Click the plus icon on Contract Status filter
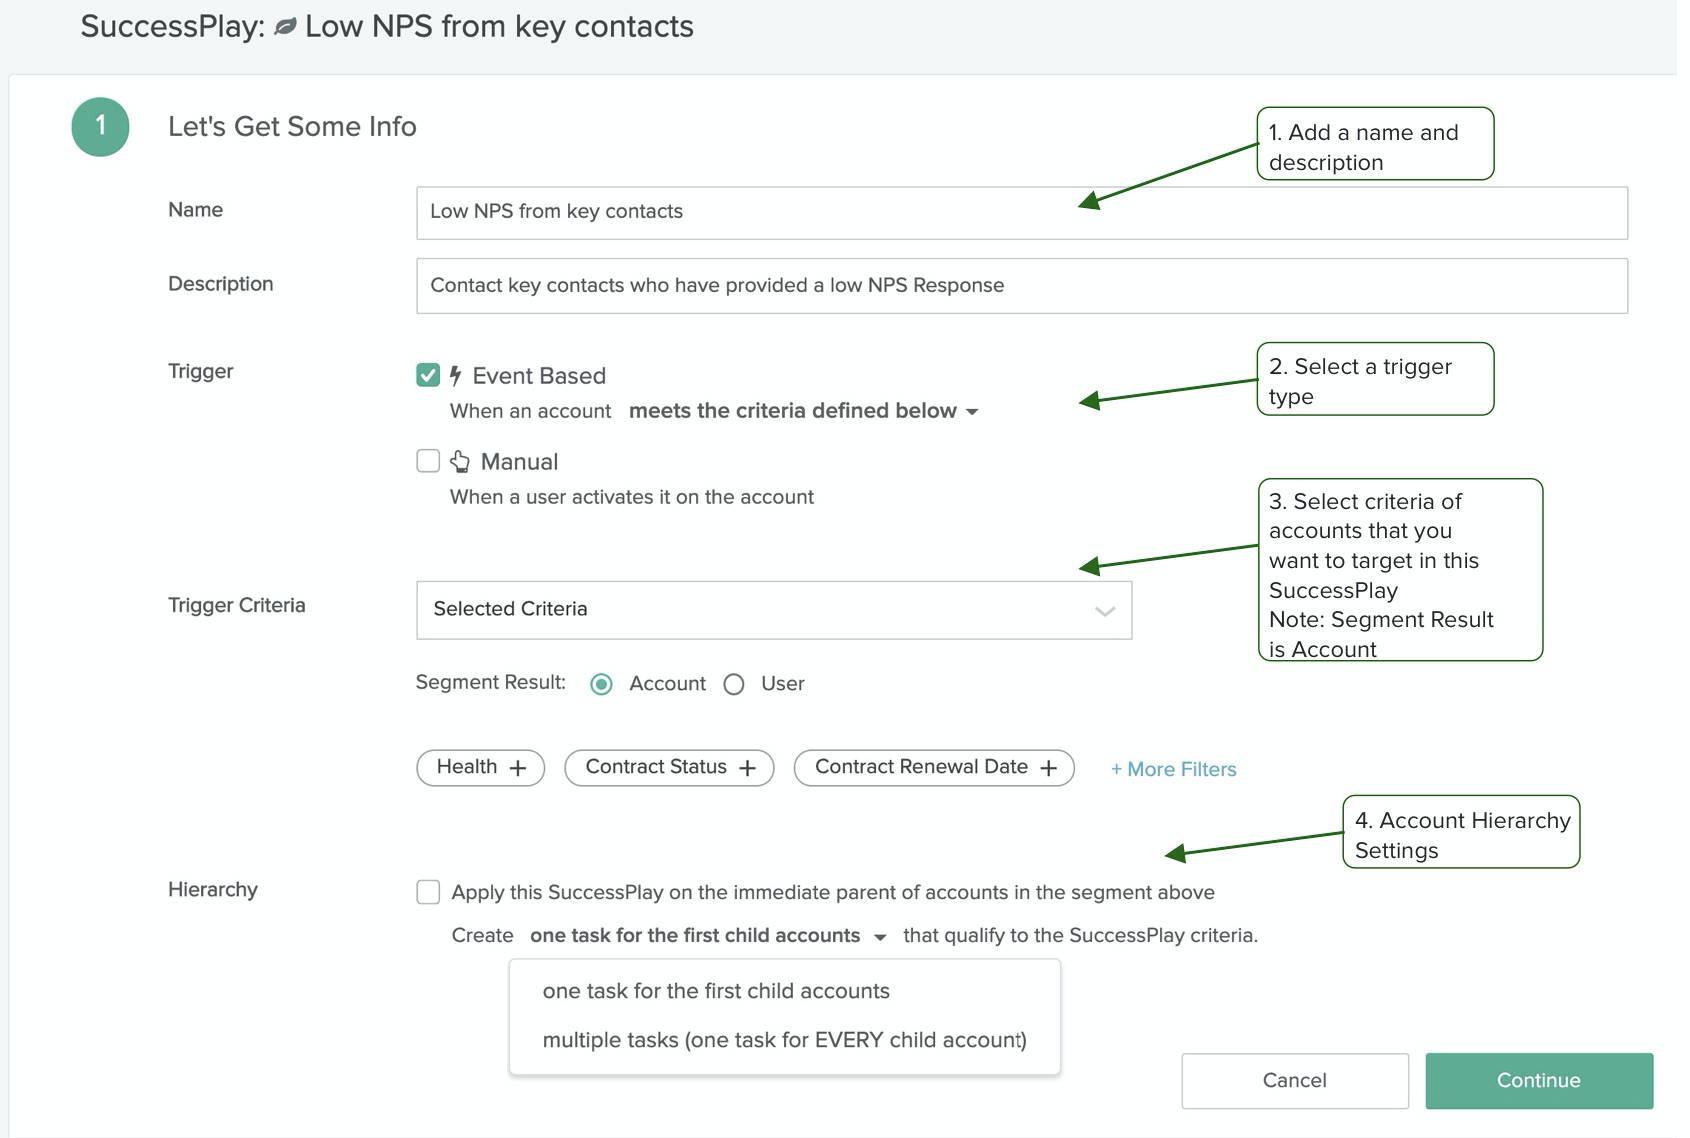1690x1138 pixels. (x=747, y=768)
